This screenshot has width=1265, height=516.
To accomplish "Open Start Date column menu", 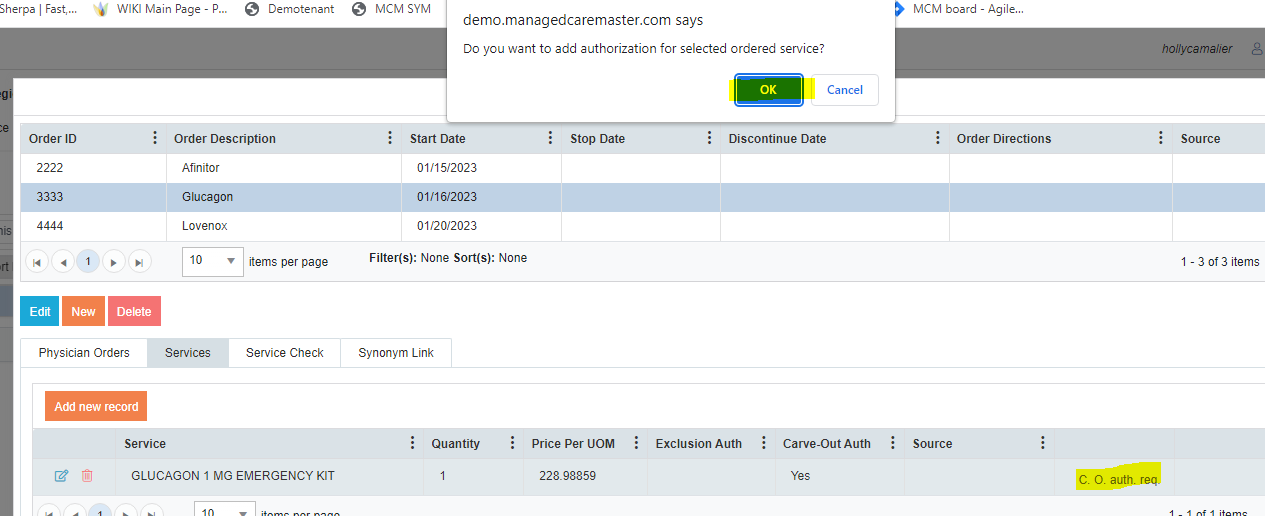I will (551, 138).
